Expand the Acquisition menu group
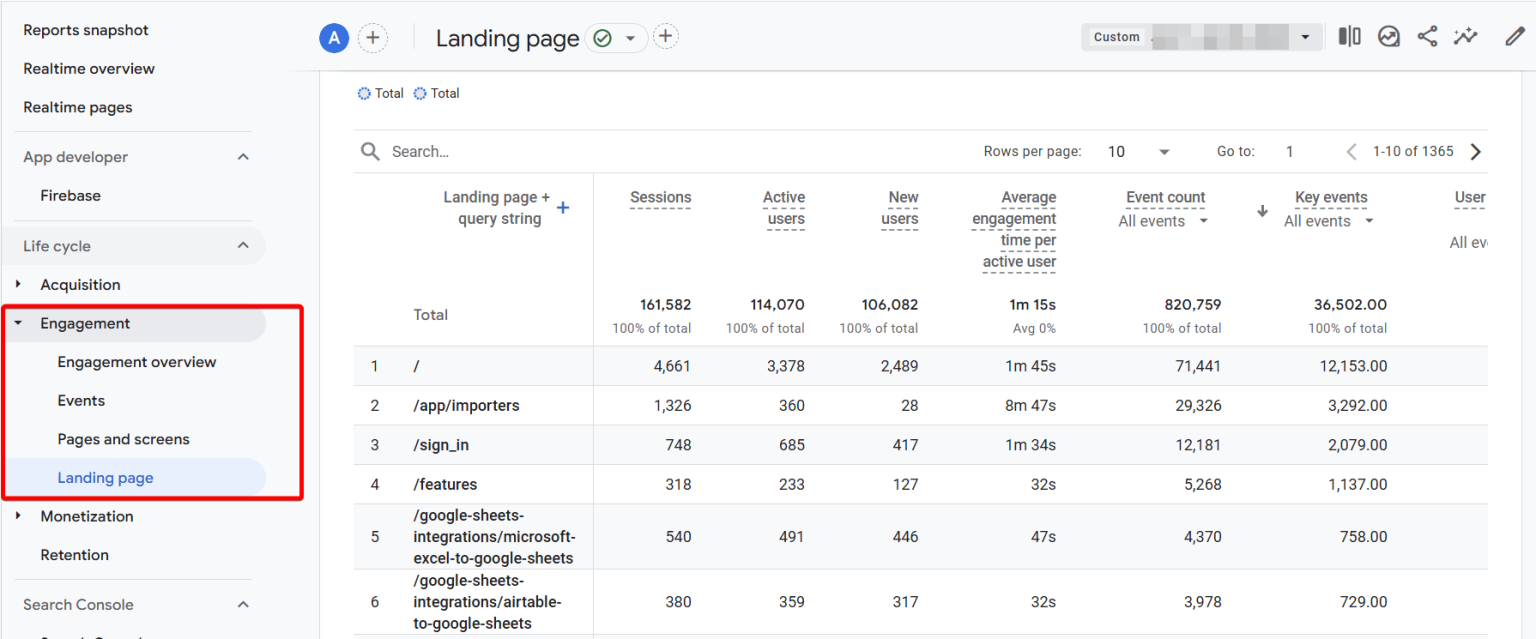Image resolution: width=1536 pixels, height=639 pixels. pos(18,285)
